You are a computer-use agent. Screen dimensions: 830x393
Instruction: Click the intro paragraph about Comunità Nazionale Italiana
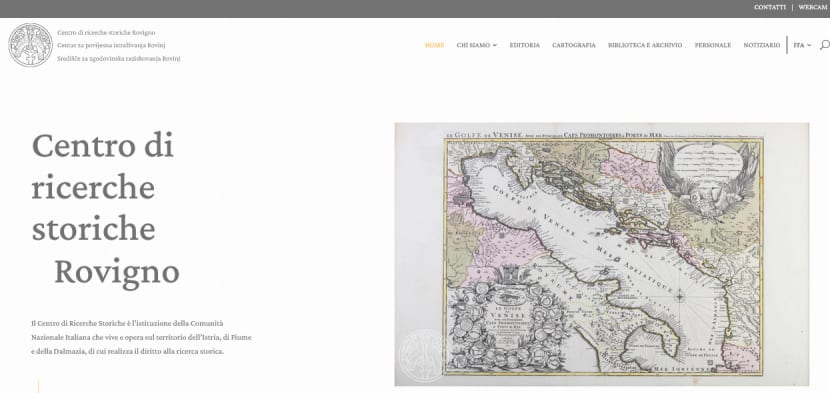pyautogui.click(x=141, y=337)
